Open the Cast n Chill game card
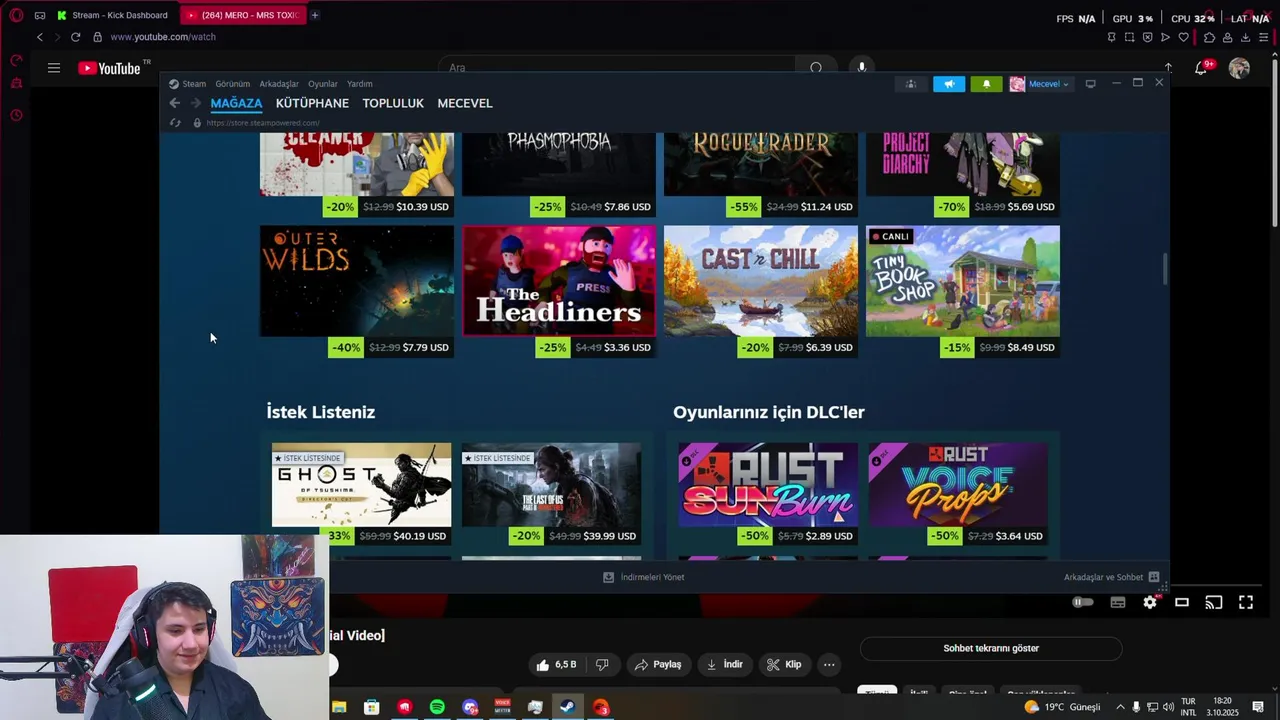 pyautogui.click(x=761, y=291)
